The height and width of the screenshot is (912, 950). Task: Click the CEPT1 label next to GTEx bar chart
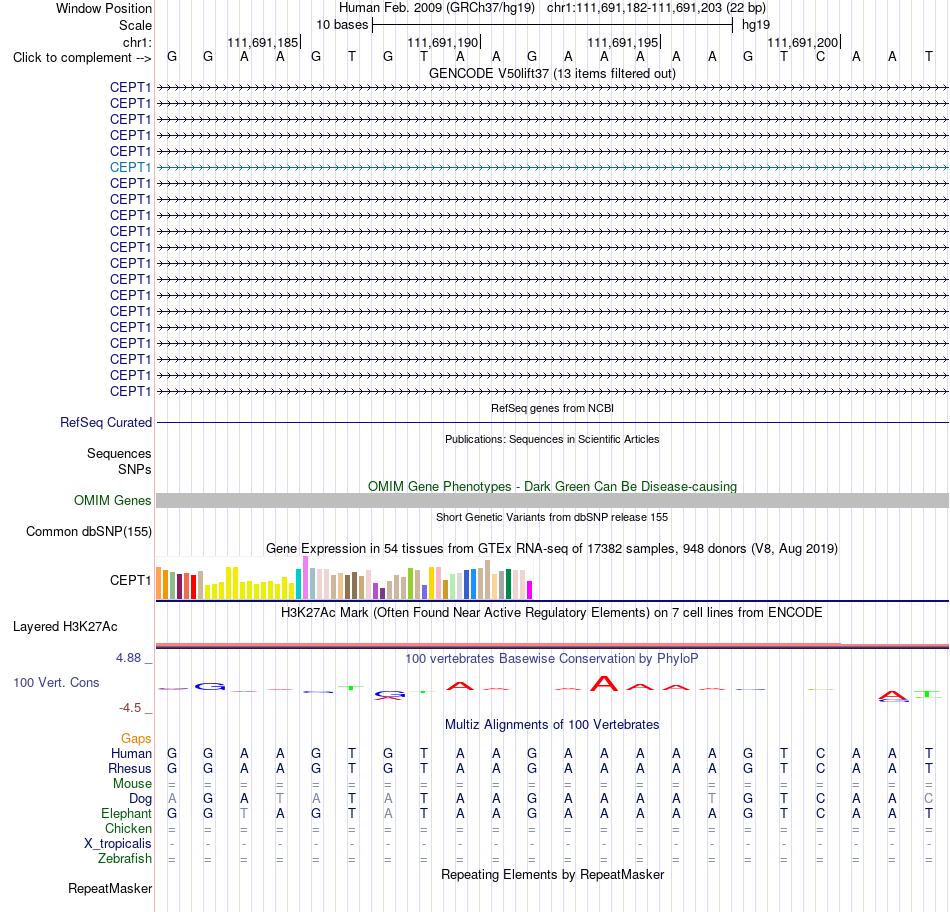click(x=130, y=581)
